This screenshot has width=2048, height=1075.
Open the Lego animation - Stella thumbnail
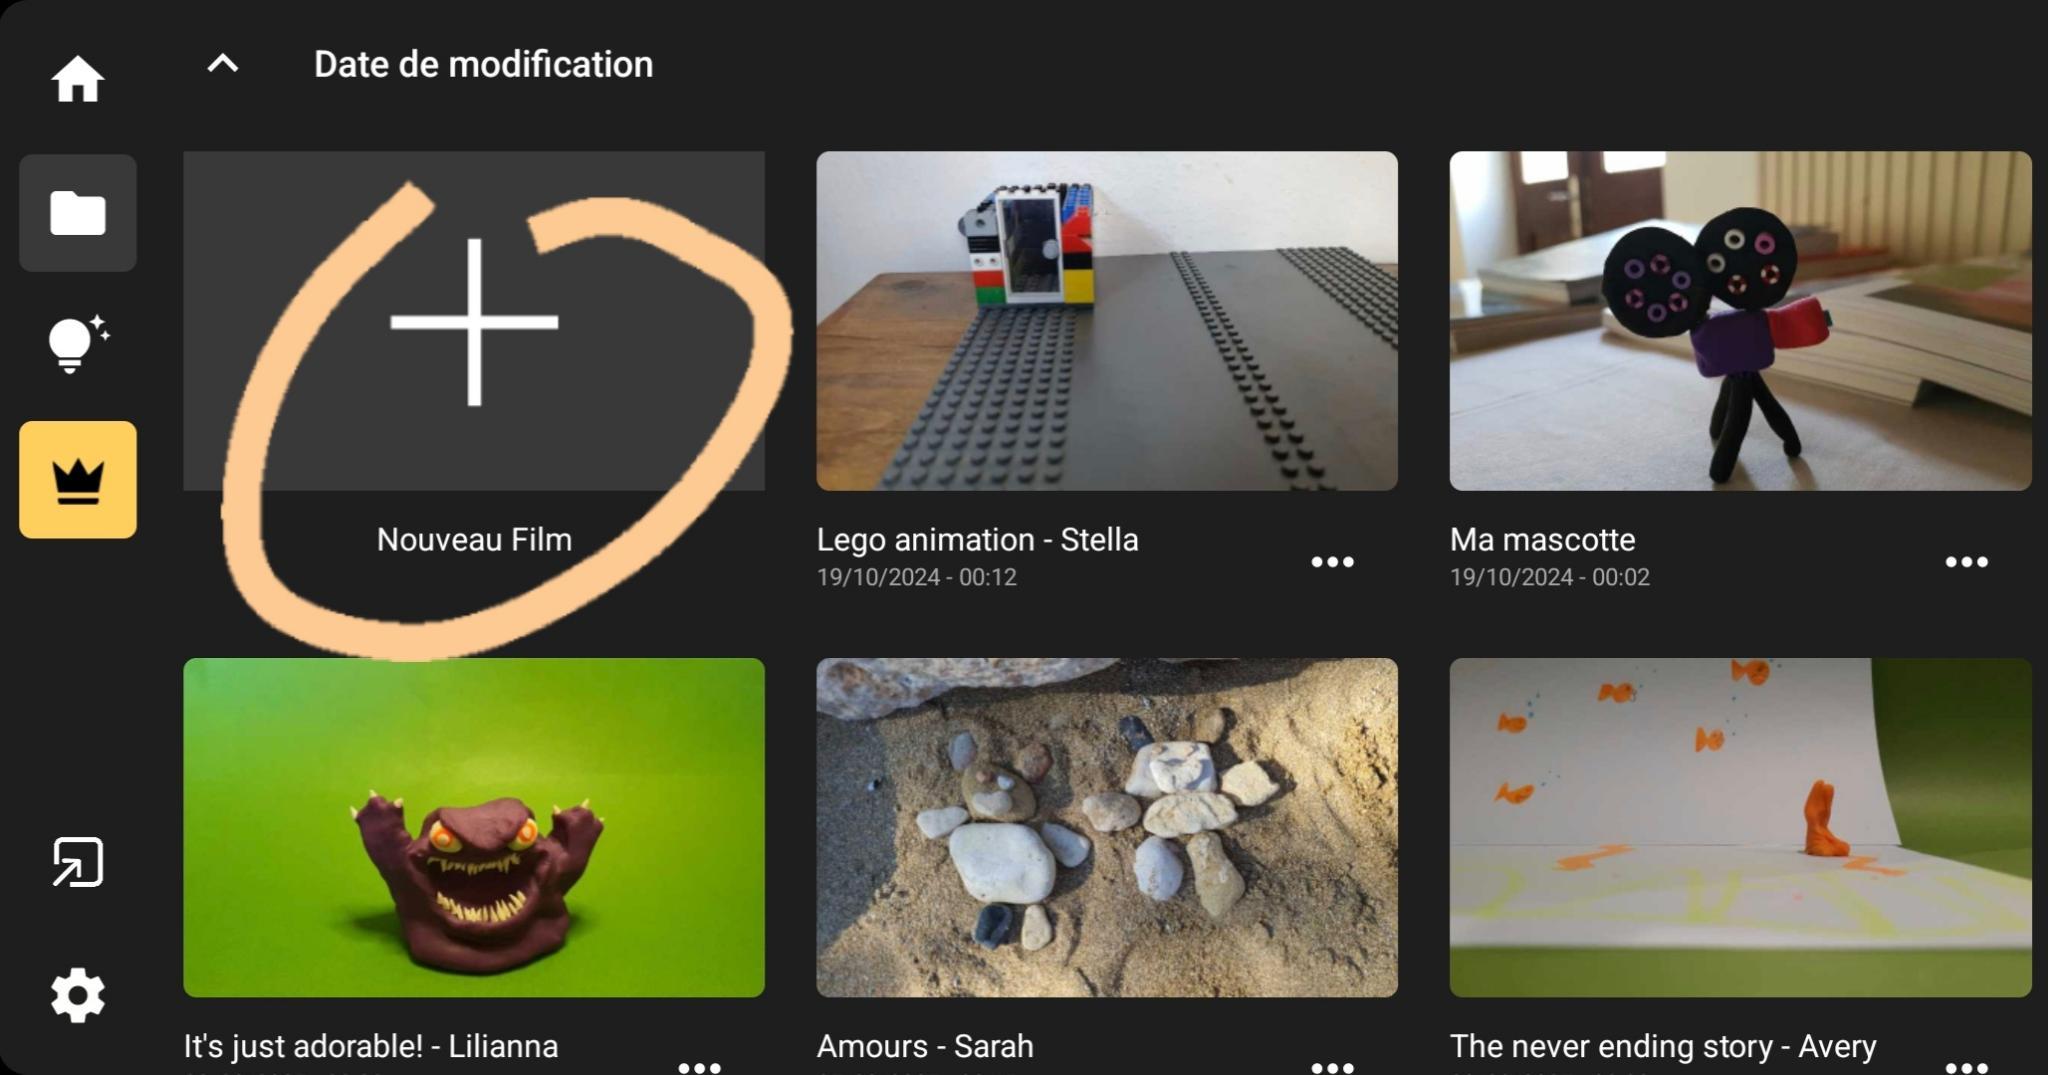[1106, 321]
